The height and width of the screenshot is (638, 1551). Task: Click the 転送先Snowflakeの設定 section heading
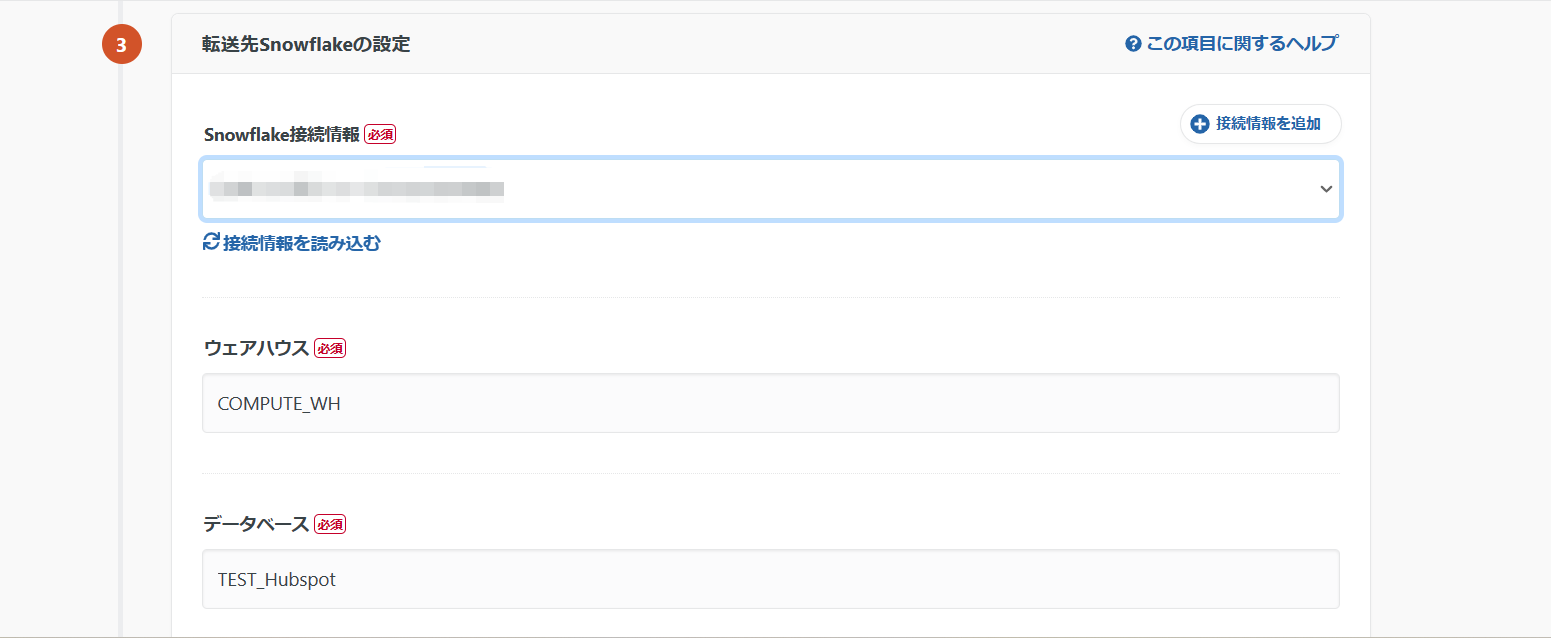(306, 44)
